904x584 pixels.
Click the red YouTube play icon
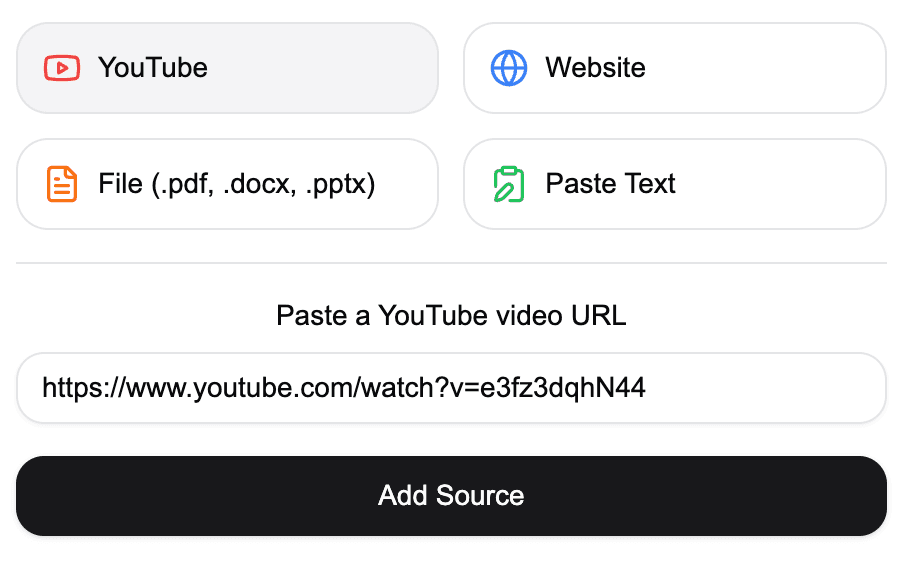click(62, 68)
